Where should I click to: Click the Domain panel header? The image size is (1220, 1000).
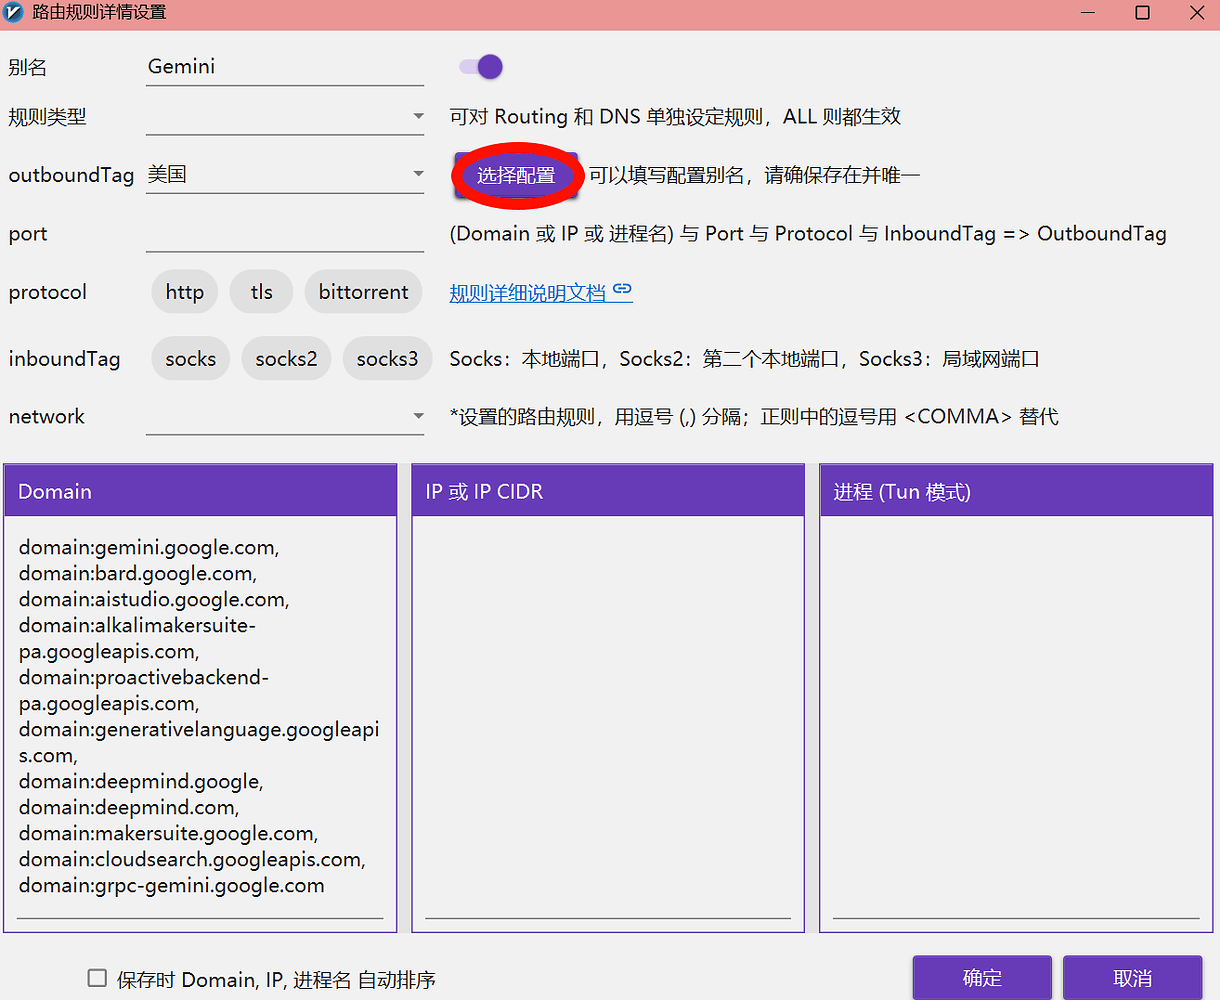(x=200, y=491)
